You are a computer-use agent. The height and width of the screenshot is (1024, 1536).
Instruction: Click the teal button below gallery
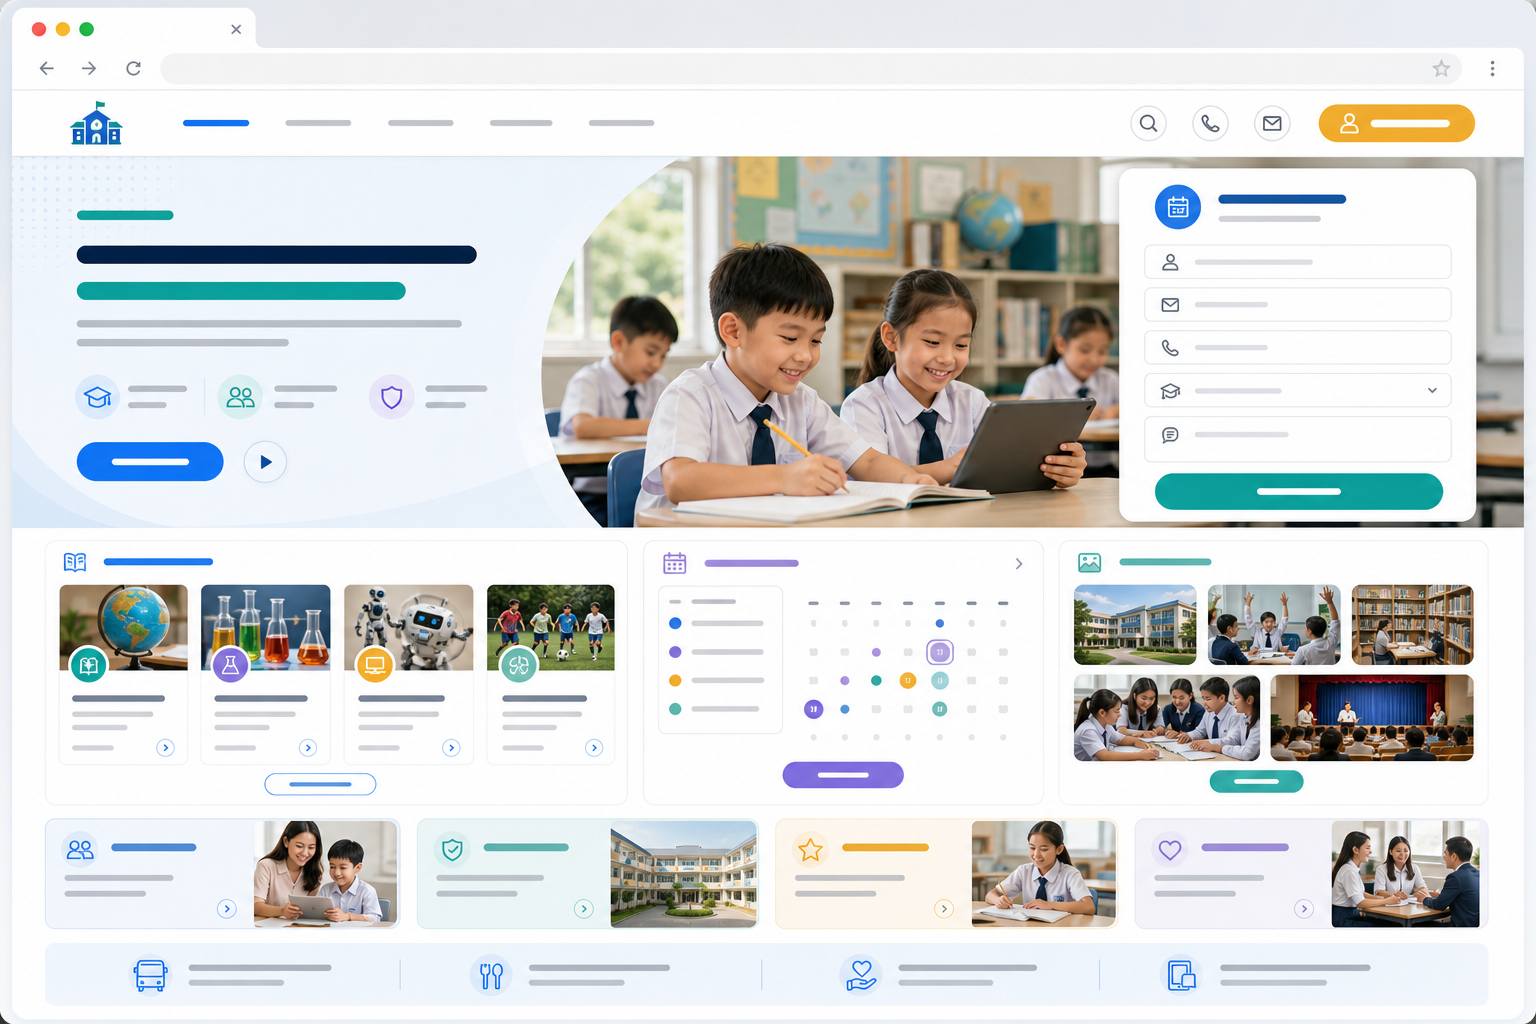point(1257,781)
